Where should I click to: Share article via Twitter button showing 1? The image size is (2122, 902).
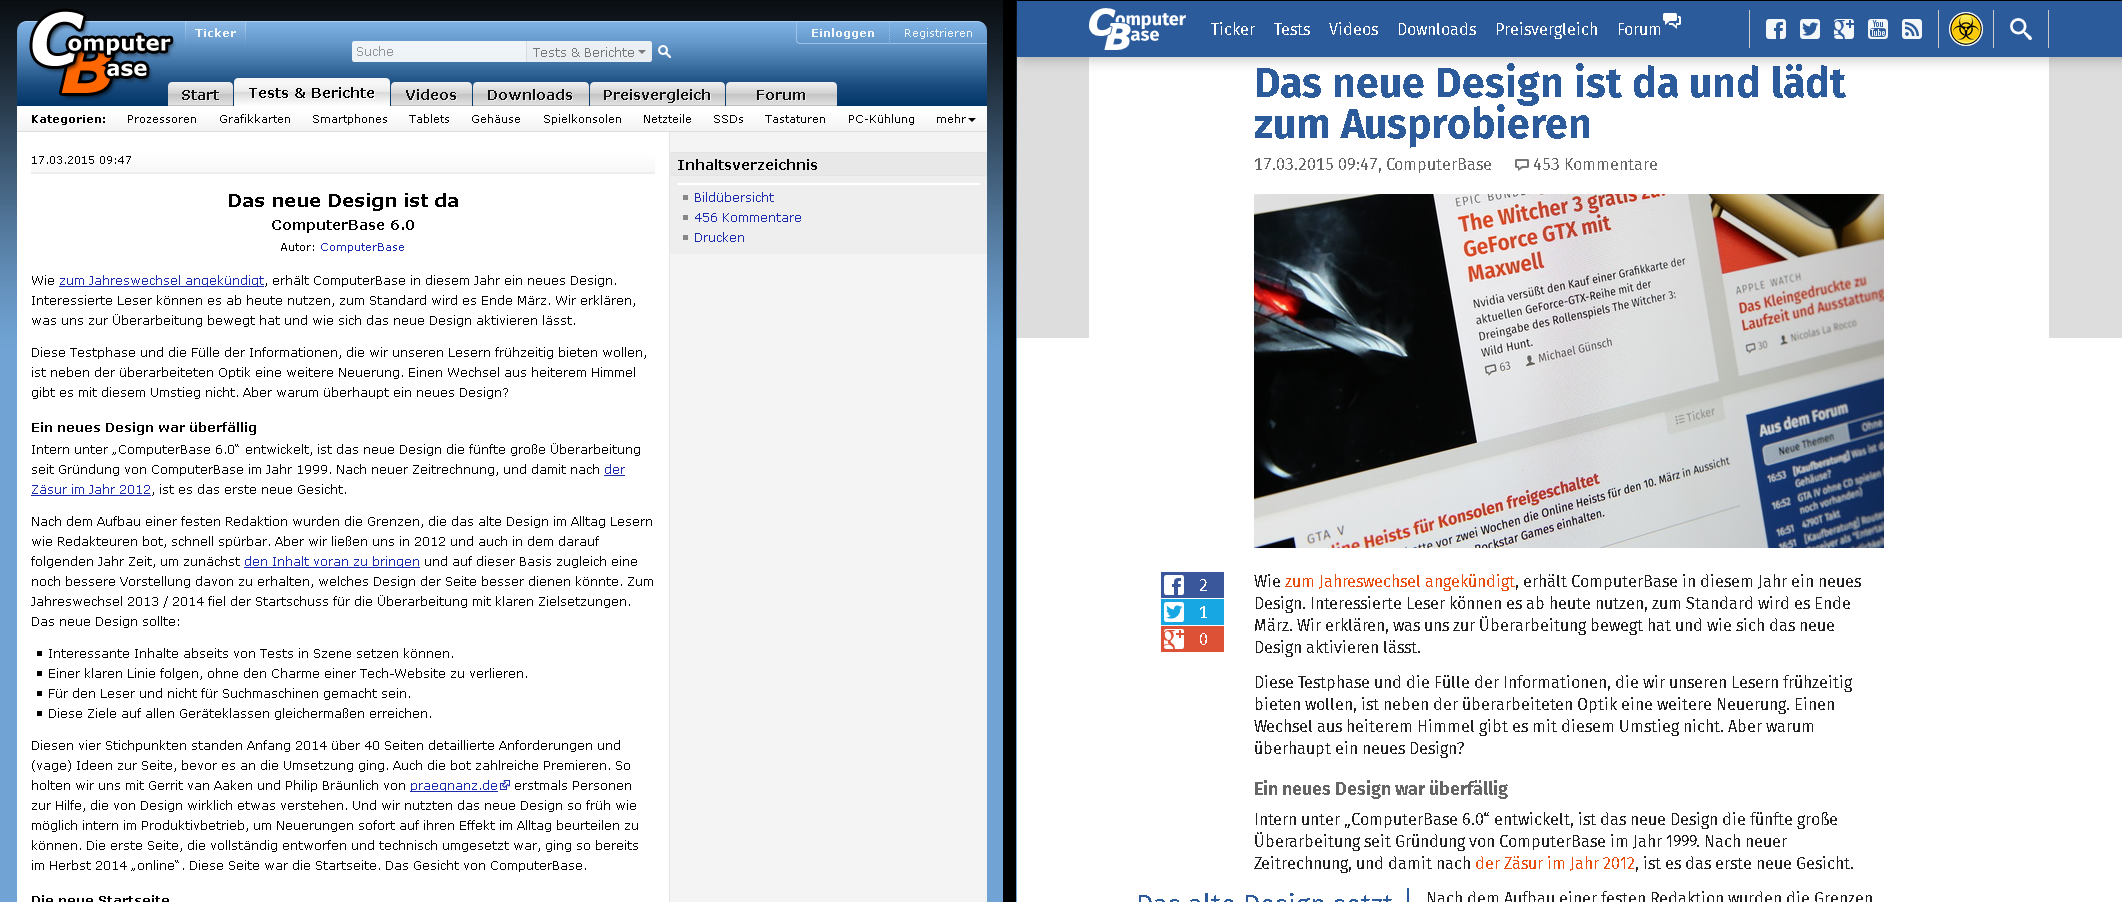pos(1192,612)
